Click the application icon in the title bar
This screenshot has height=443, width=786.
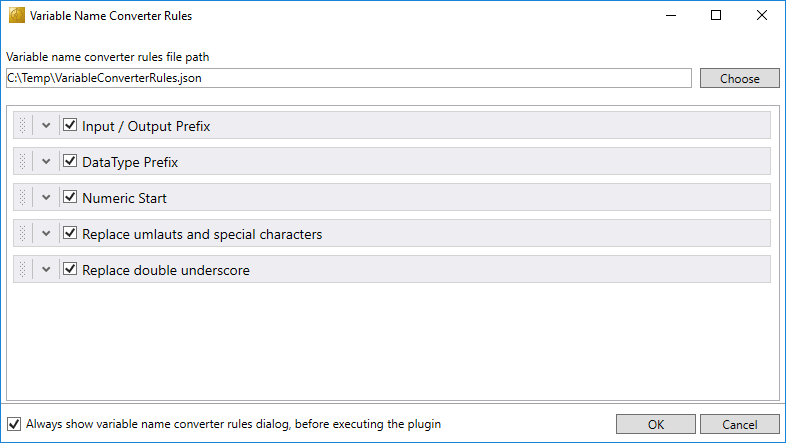tap(17, 16)
